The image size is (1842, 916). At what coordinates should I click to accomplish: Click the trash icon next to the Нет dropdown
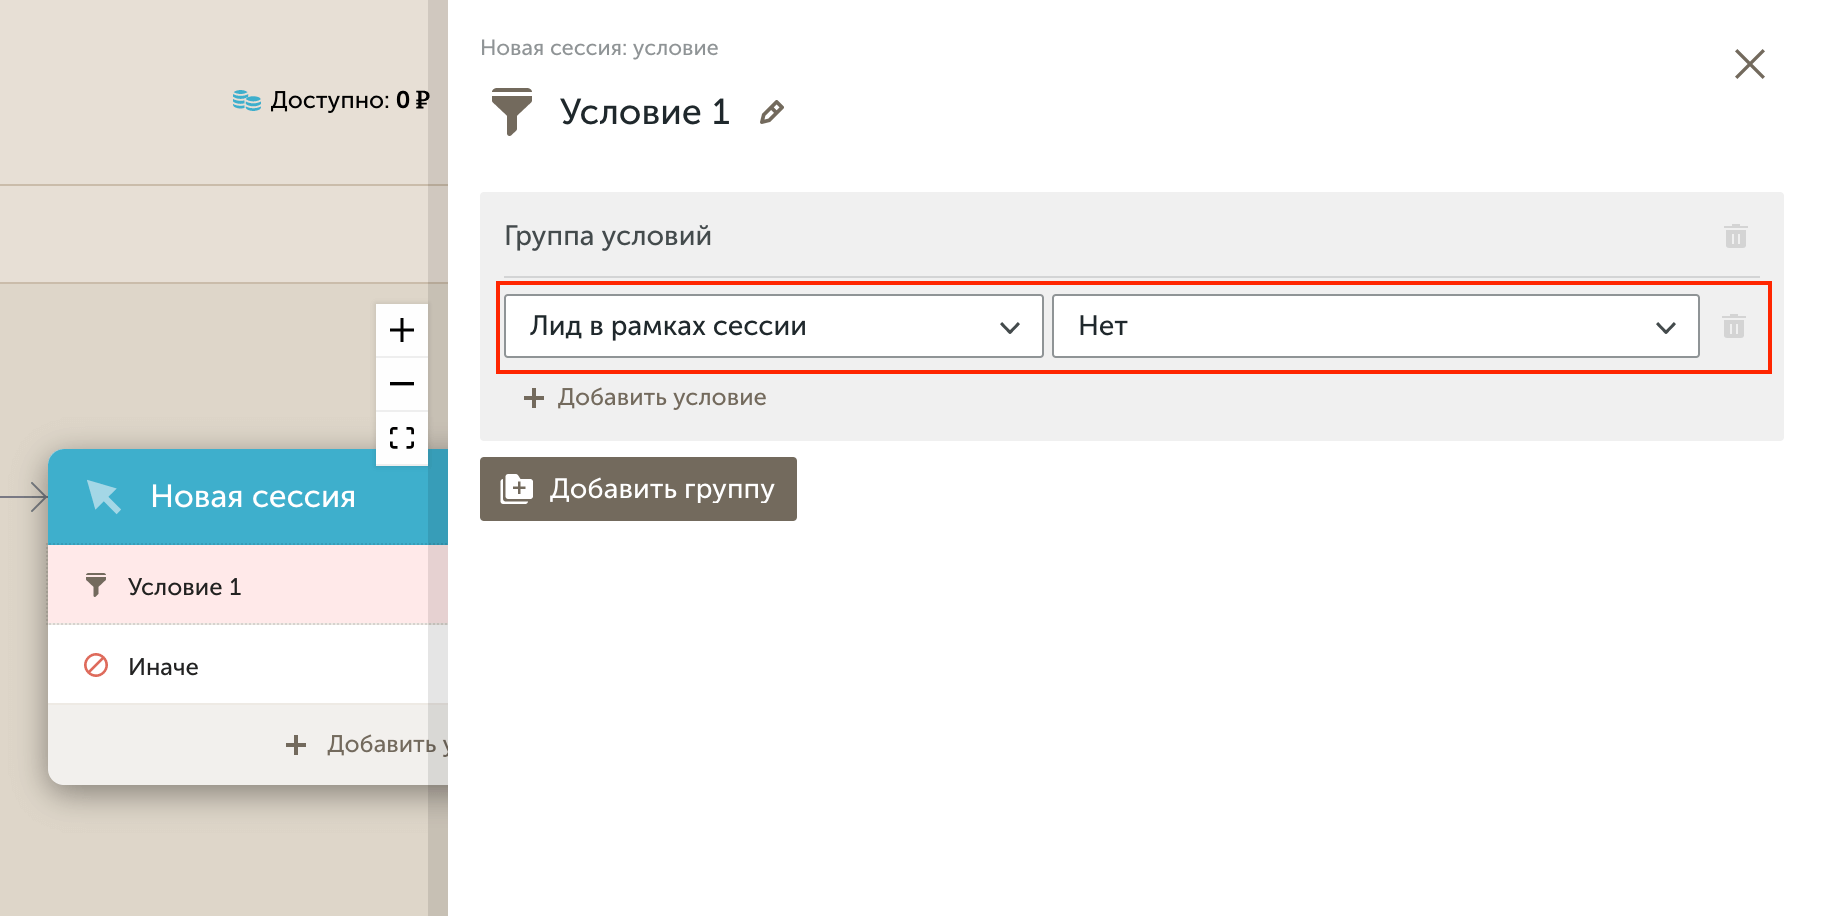click(1734, 326)
